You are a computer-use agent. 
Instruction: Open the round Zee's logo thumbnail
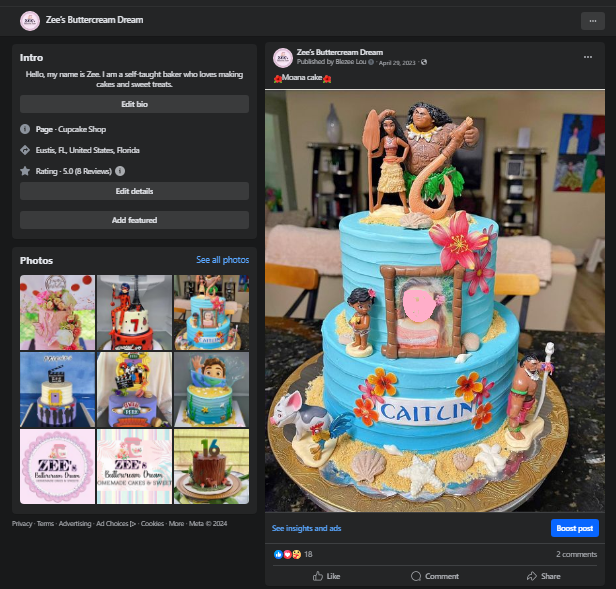(x=57, y=466)
